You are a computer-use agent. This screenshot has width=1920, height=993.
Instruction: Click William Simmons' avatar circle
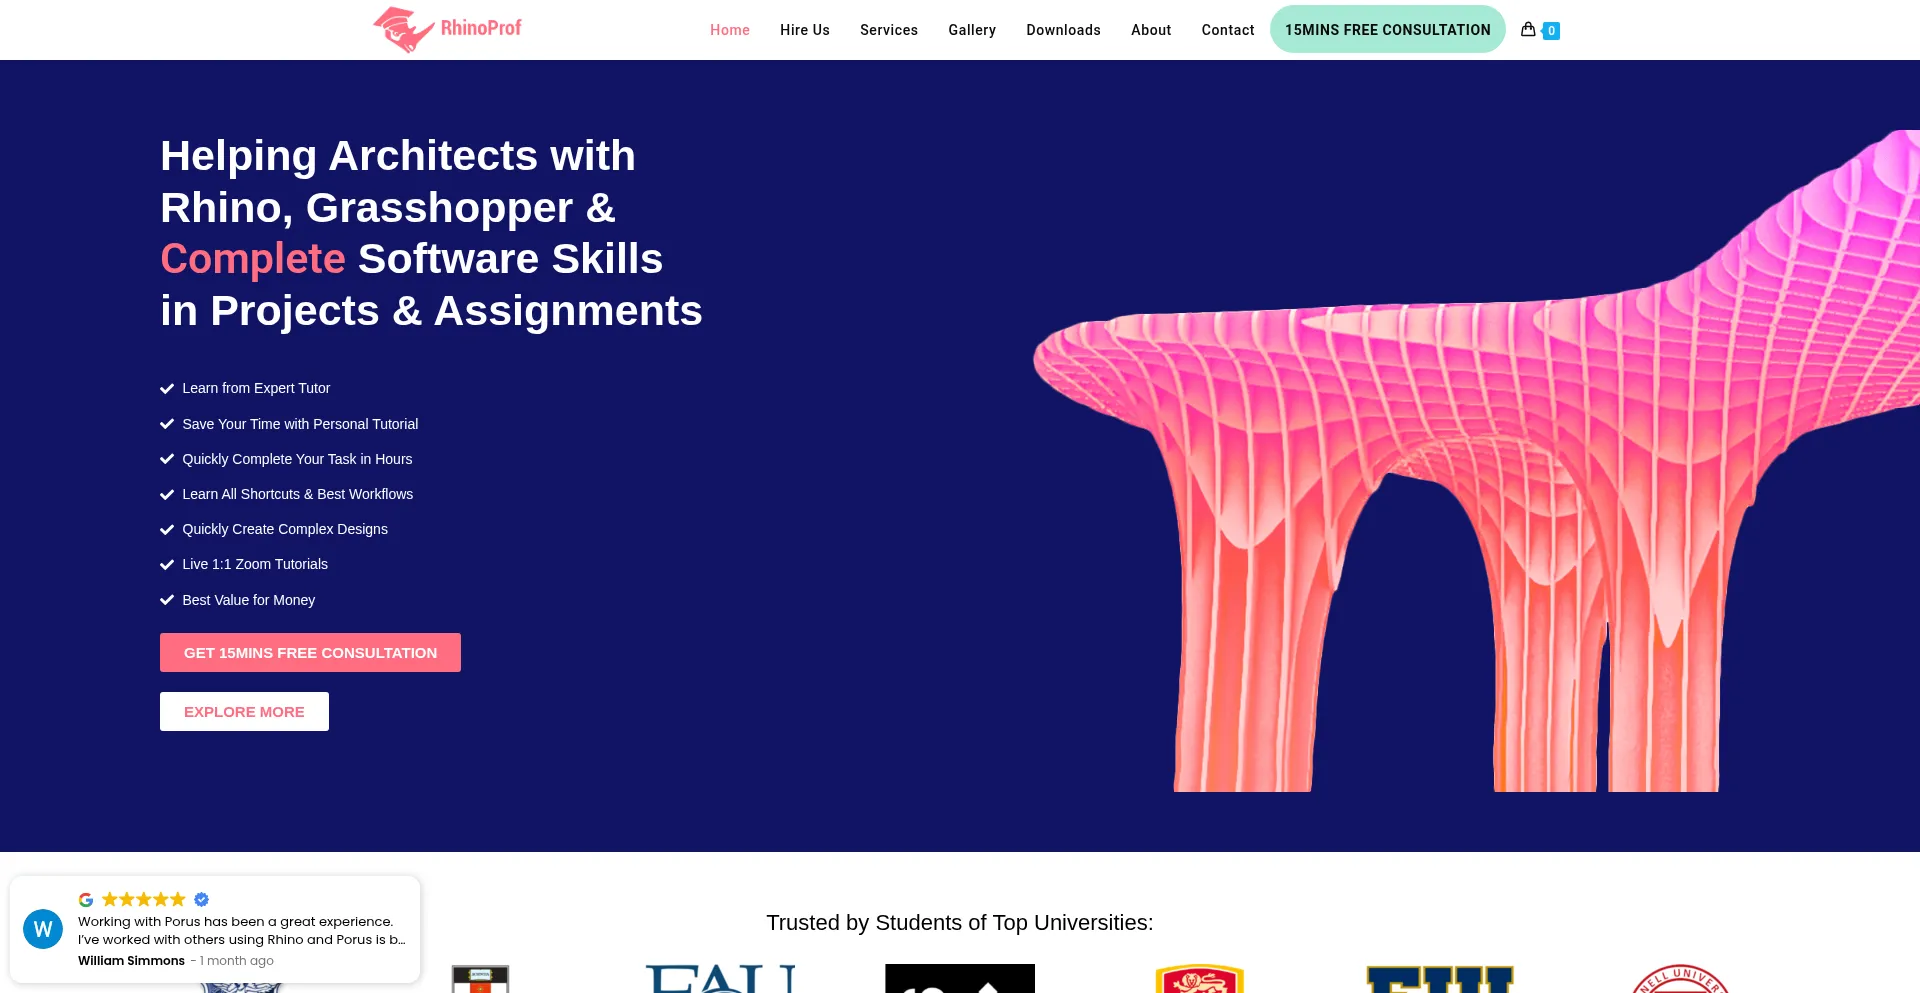tap(43, 929)
